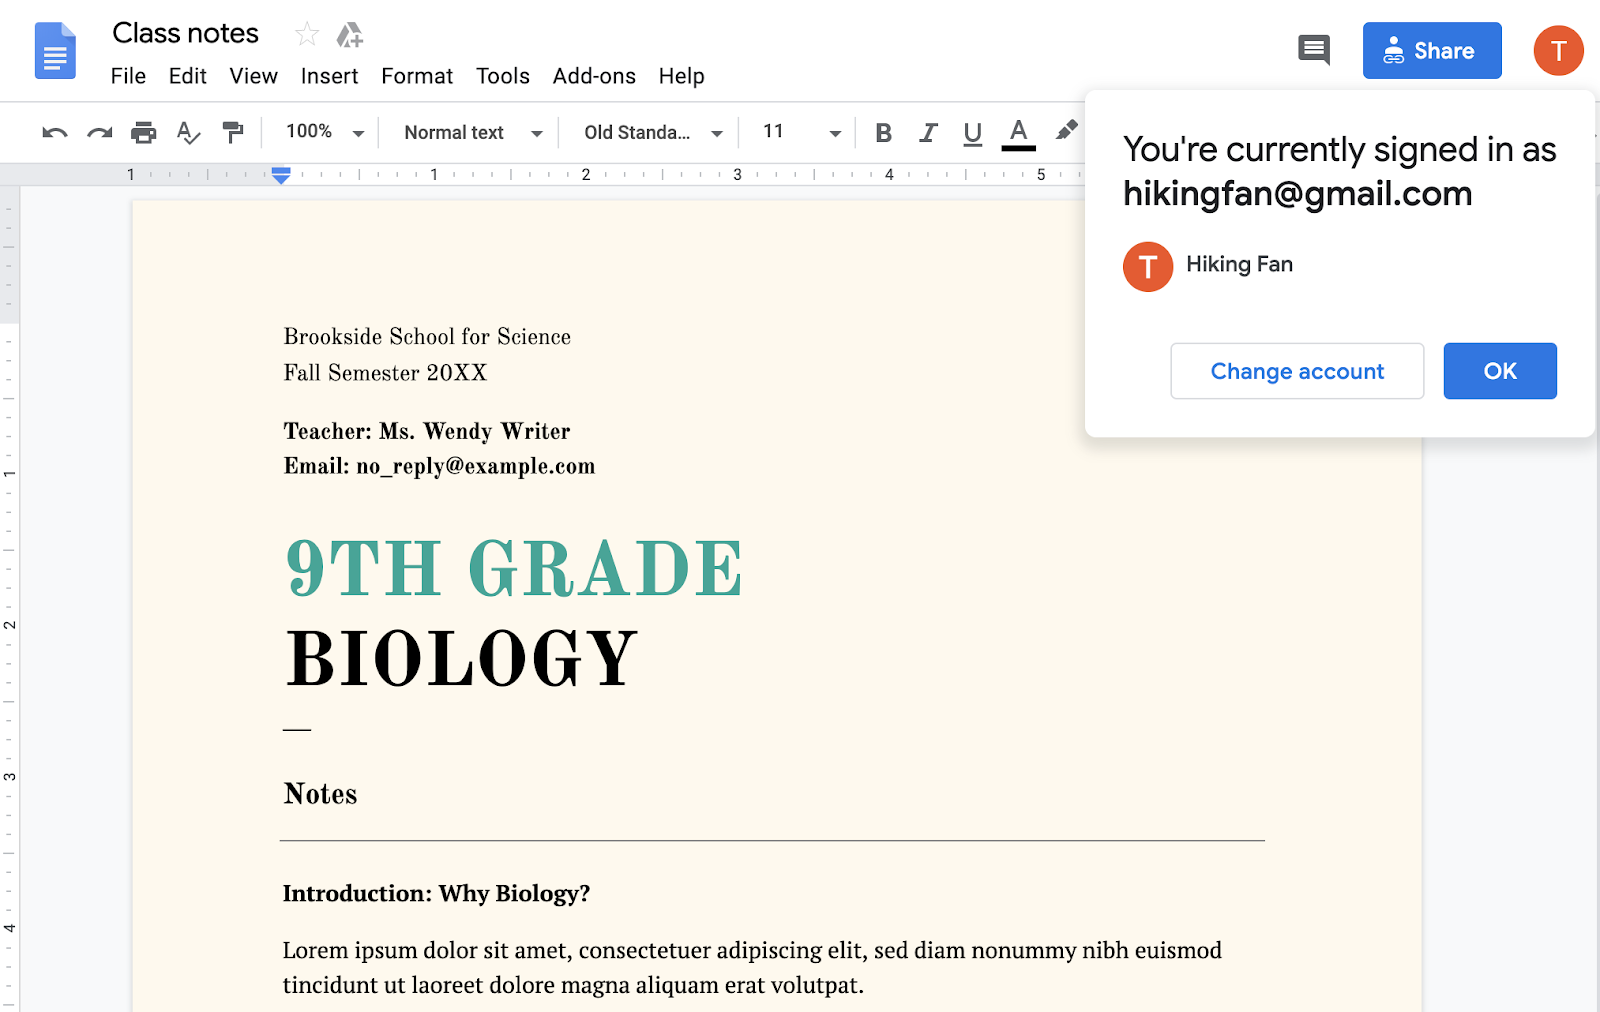Run the spelling check icon

tap(188, 132)
